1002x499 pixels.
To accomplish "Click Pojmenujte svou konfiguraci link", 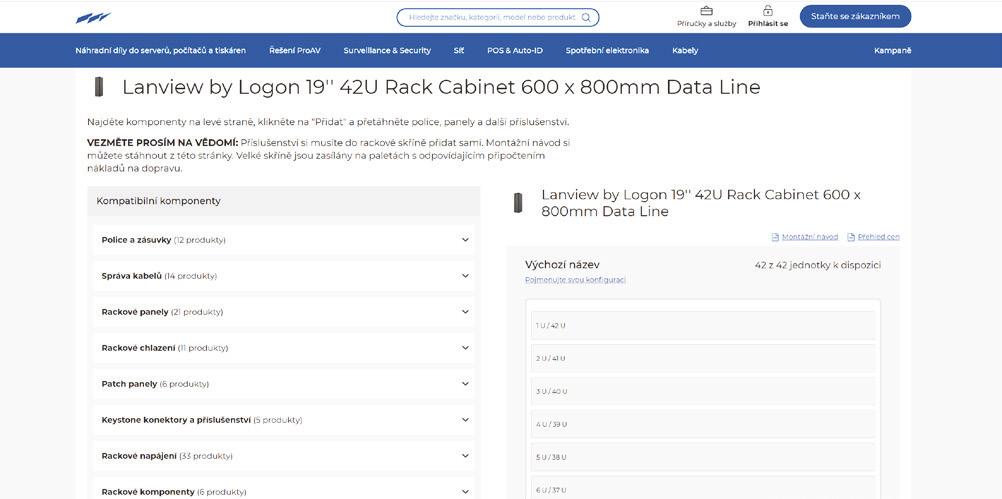I will click(x=575, y=280).
